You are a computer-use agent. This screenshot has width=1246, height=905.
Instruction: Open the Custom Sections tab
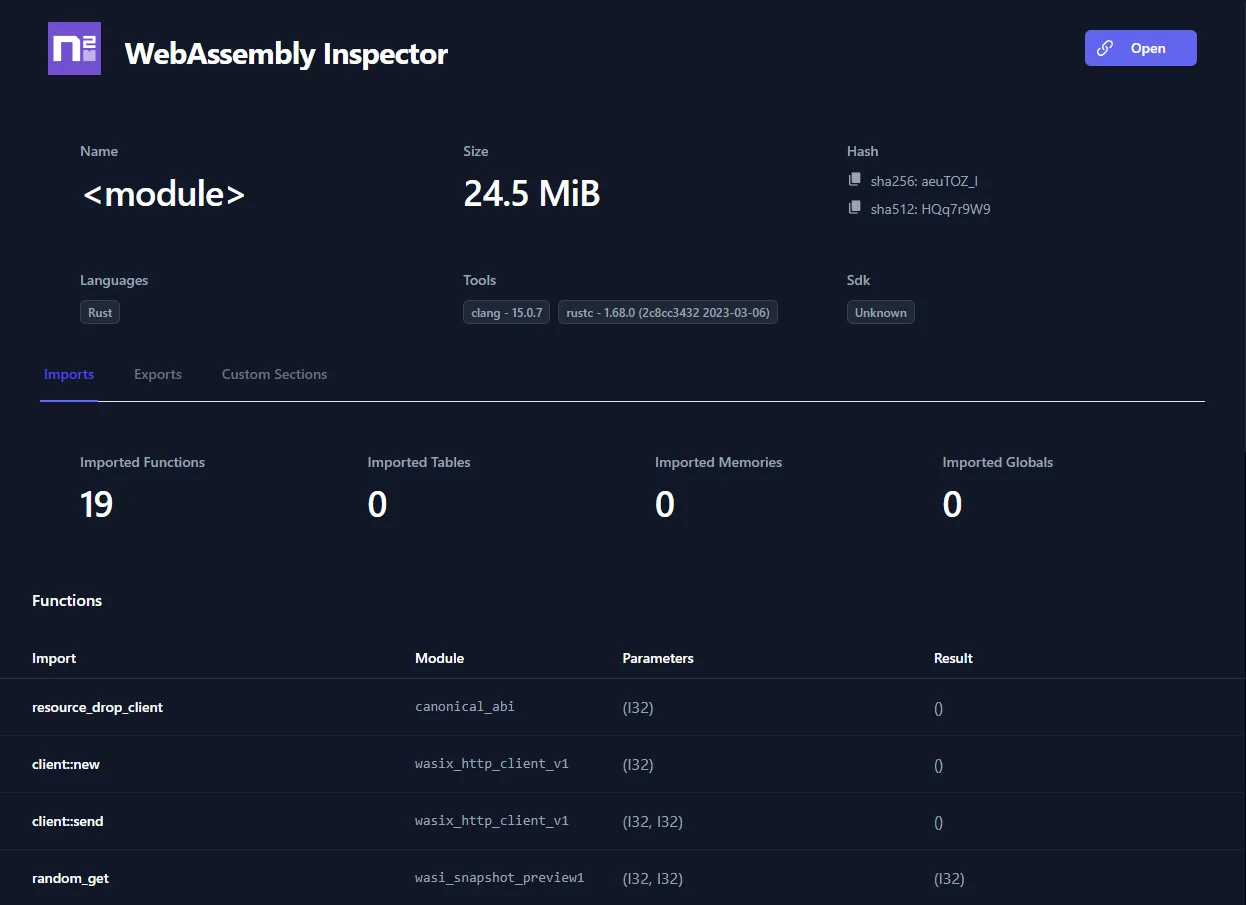click(274, 374)
